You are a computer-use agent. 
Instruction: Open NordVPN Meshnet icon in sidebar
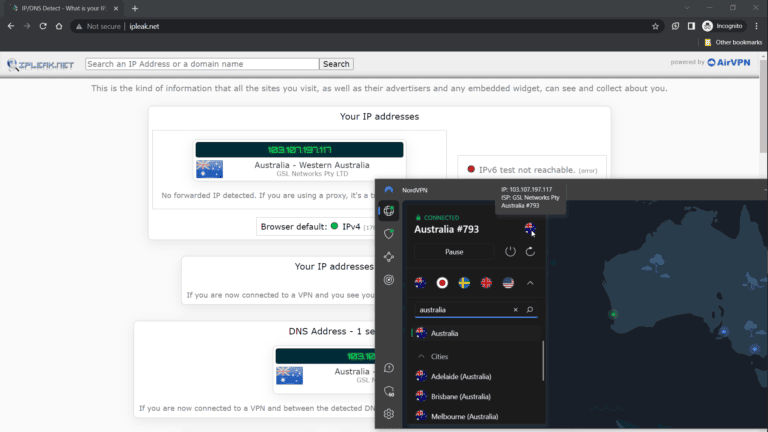pos(389,257)
